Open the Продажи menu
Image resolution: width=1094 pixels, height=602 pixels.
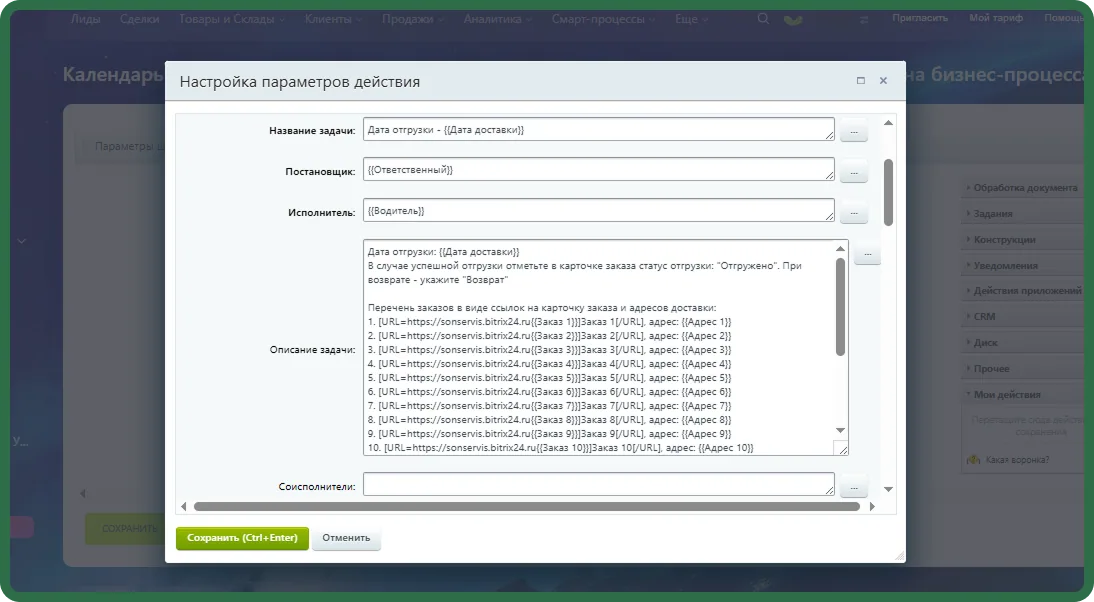412,19
